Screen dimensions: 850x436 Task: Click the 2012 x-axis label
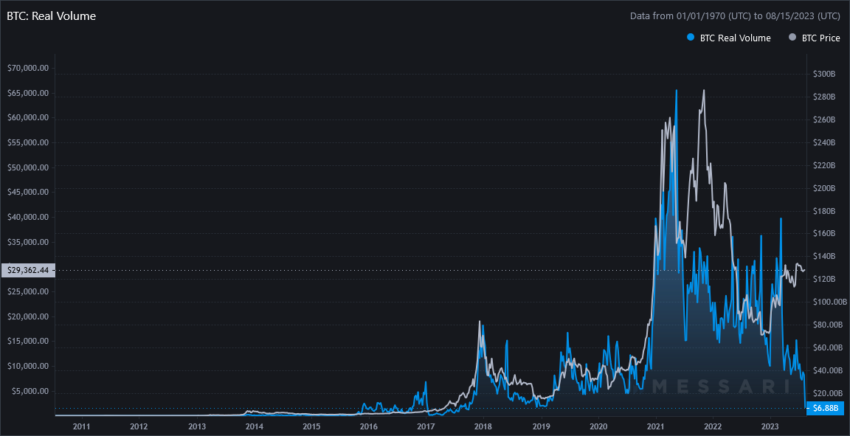[139, 426]
